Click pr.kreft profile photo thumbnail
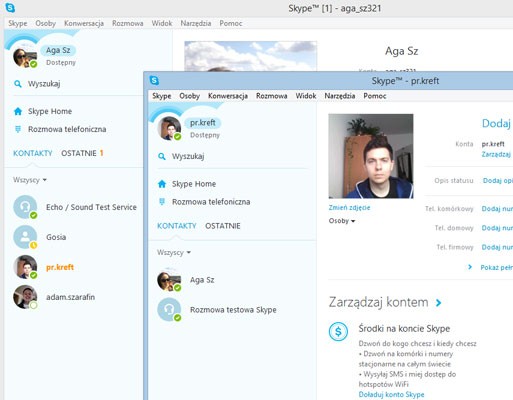Screen dimensions: 513x400 point(371,156)
